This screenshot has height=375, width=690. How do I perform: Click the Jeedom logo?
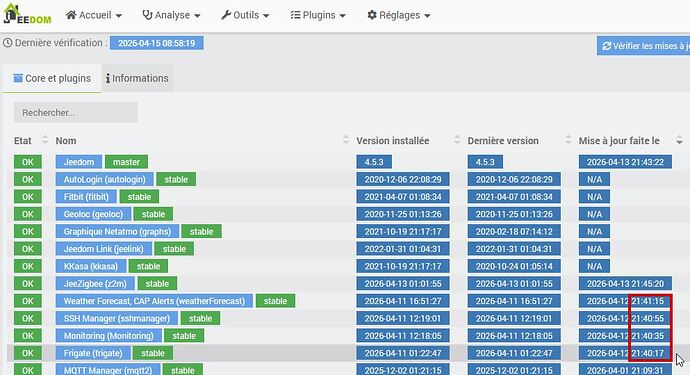(x=27, y=14)
